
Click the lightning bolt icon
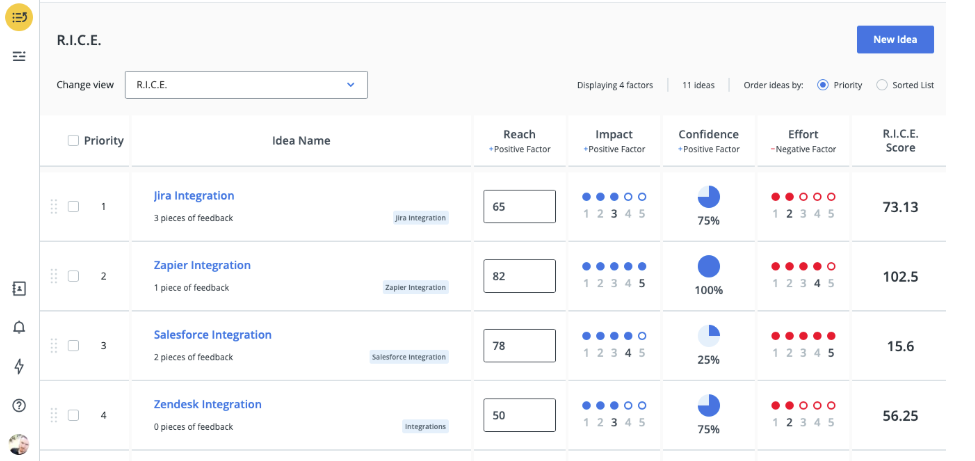click(x=19, y=367)
